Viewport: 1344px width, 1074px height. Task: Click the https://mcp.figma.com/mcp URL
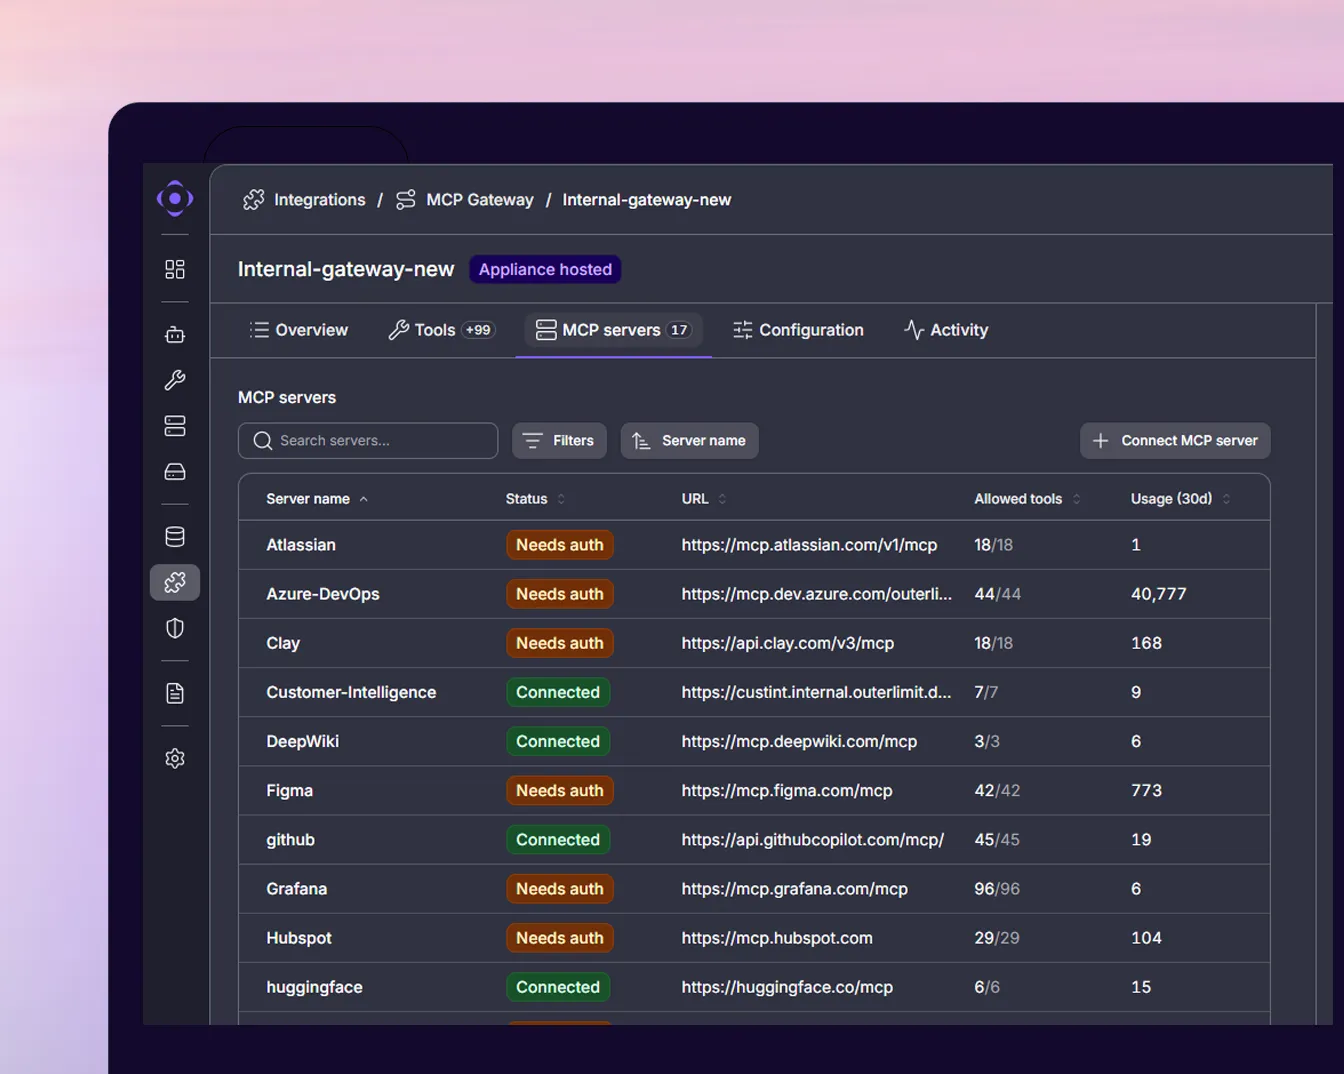(787, 790)
